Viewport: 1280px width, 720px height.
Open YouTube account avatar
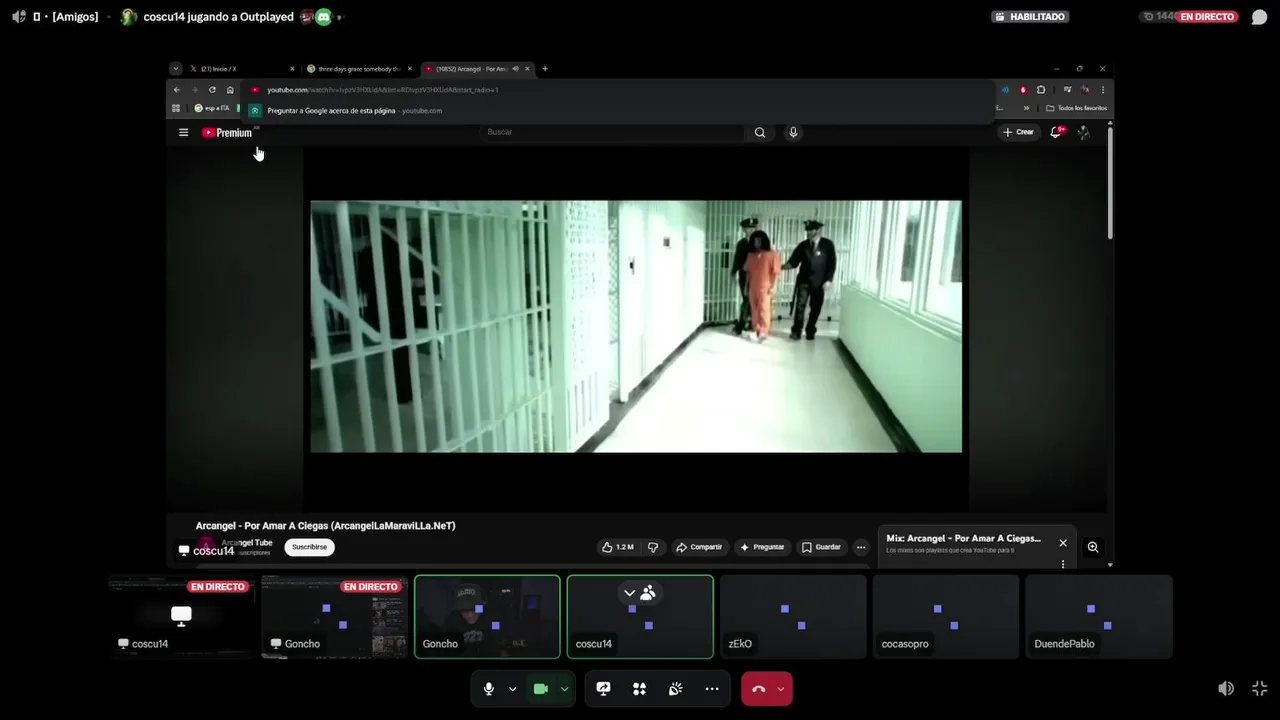tap(1084, 132)
